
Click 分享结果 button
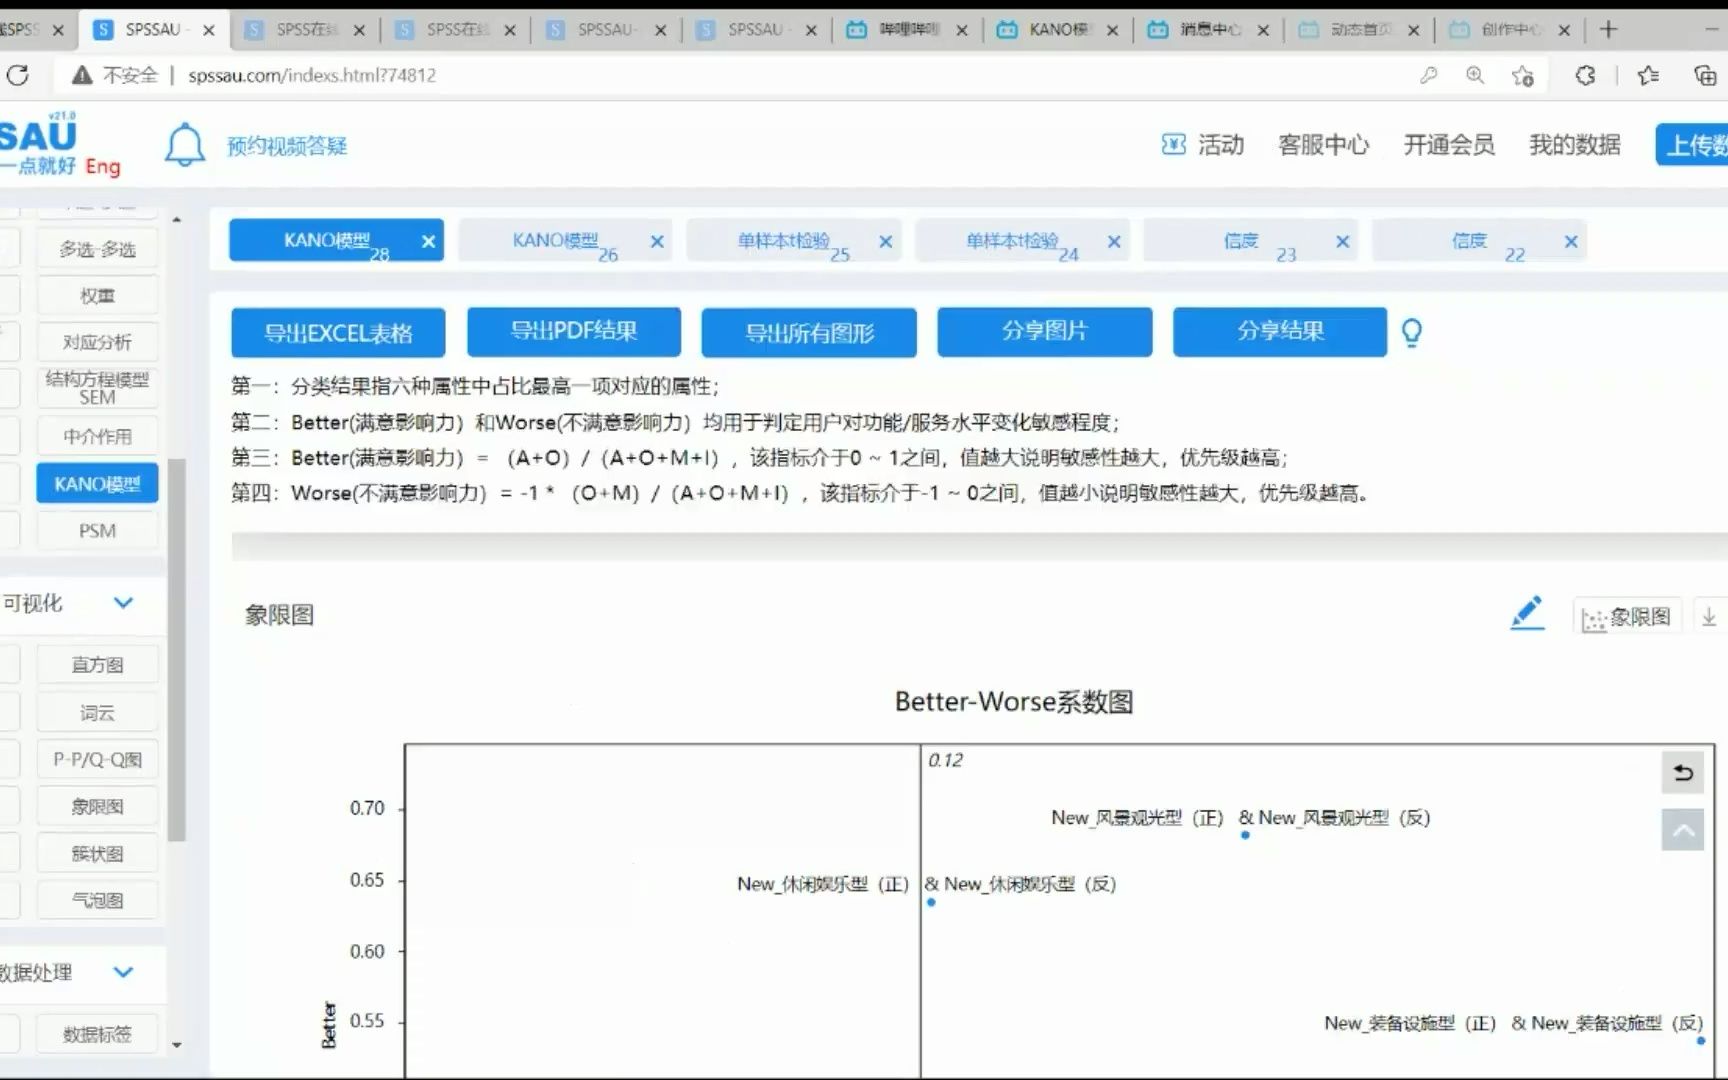[1280, 331]
